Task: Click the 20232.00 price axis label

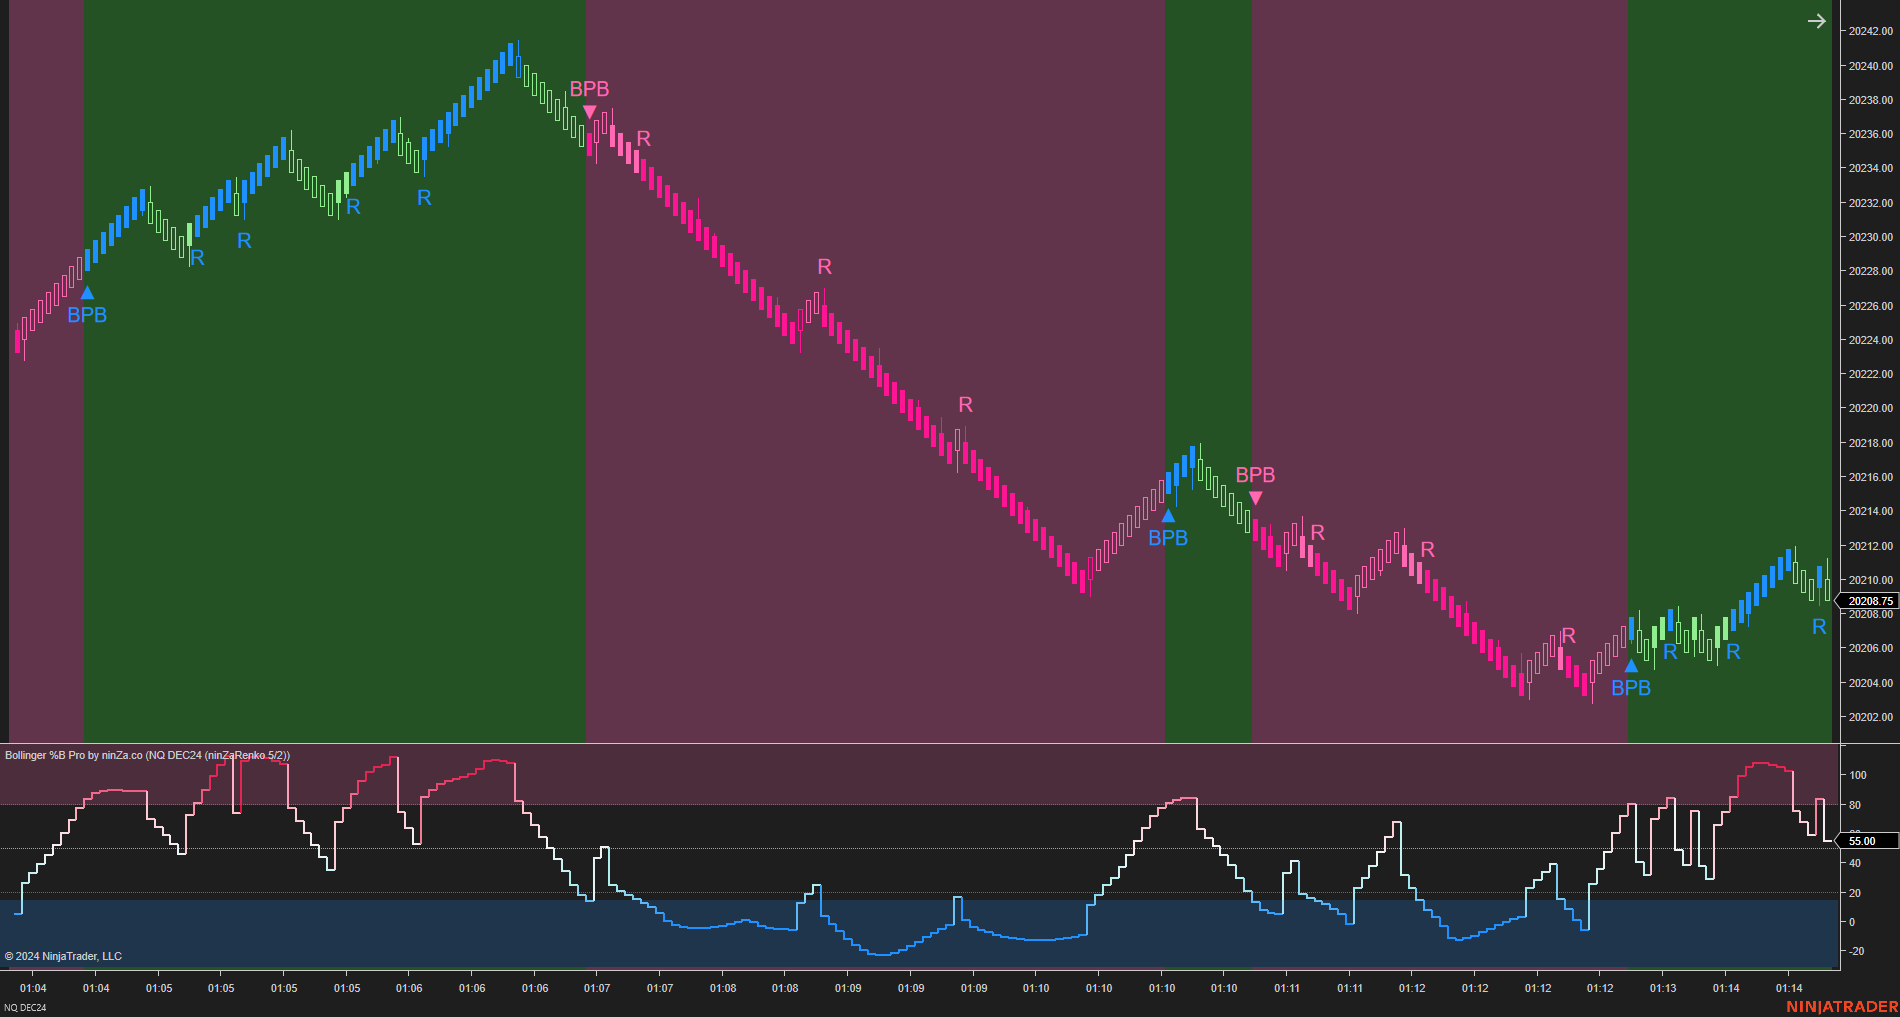Action: (x=1870, y=203)
